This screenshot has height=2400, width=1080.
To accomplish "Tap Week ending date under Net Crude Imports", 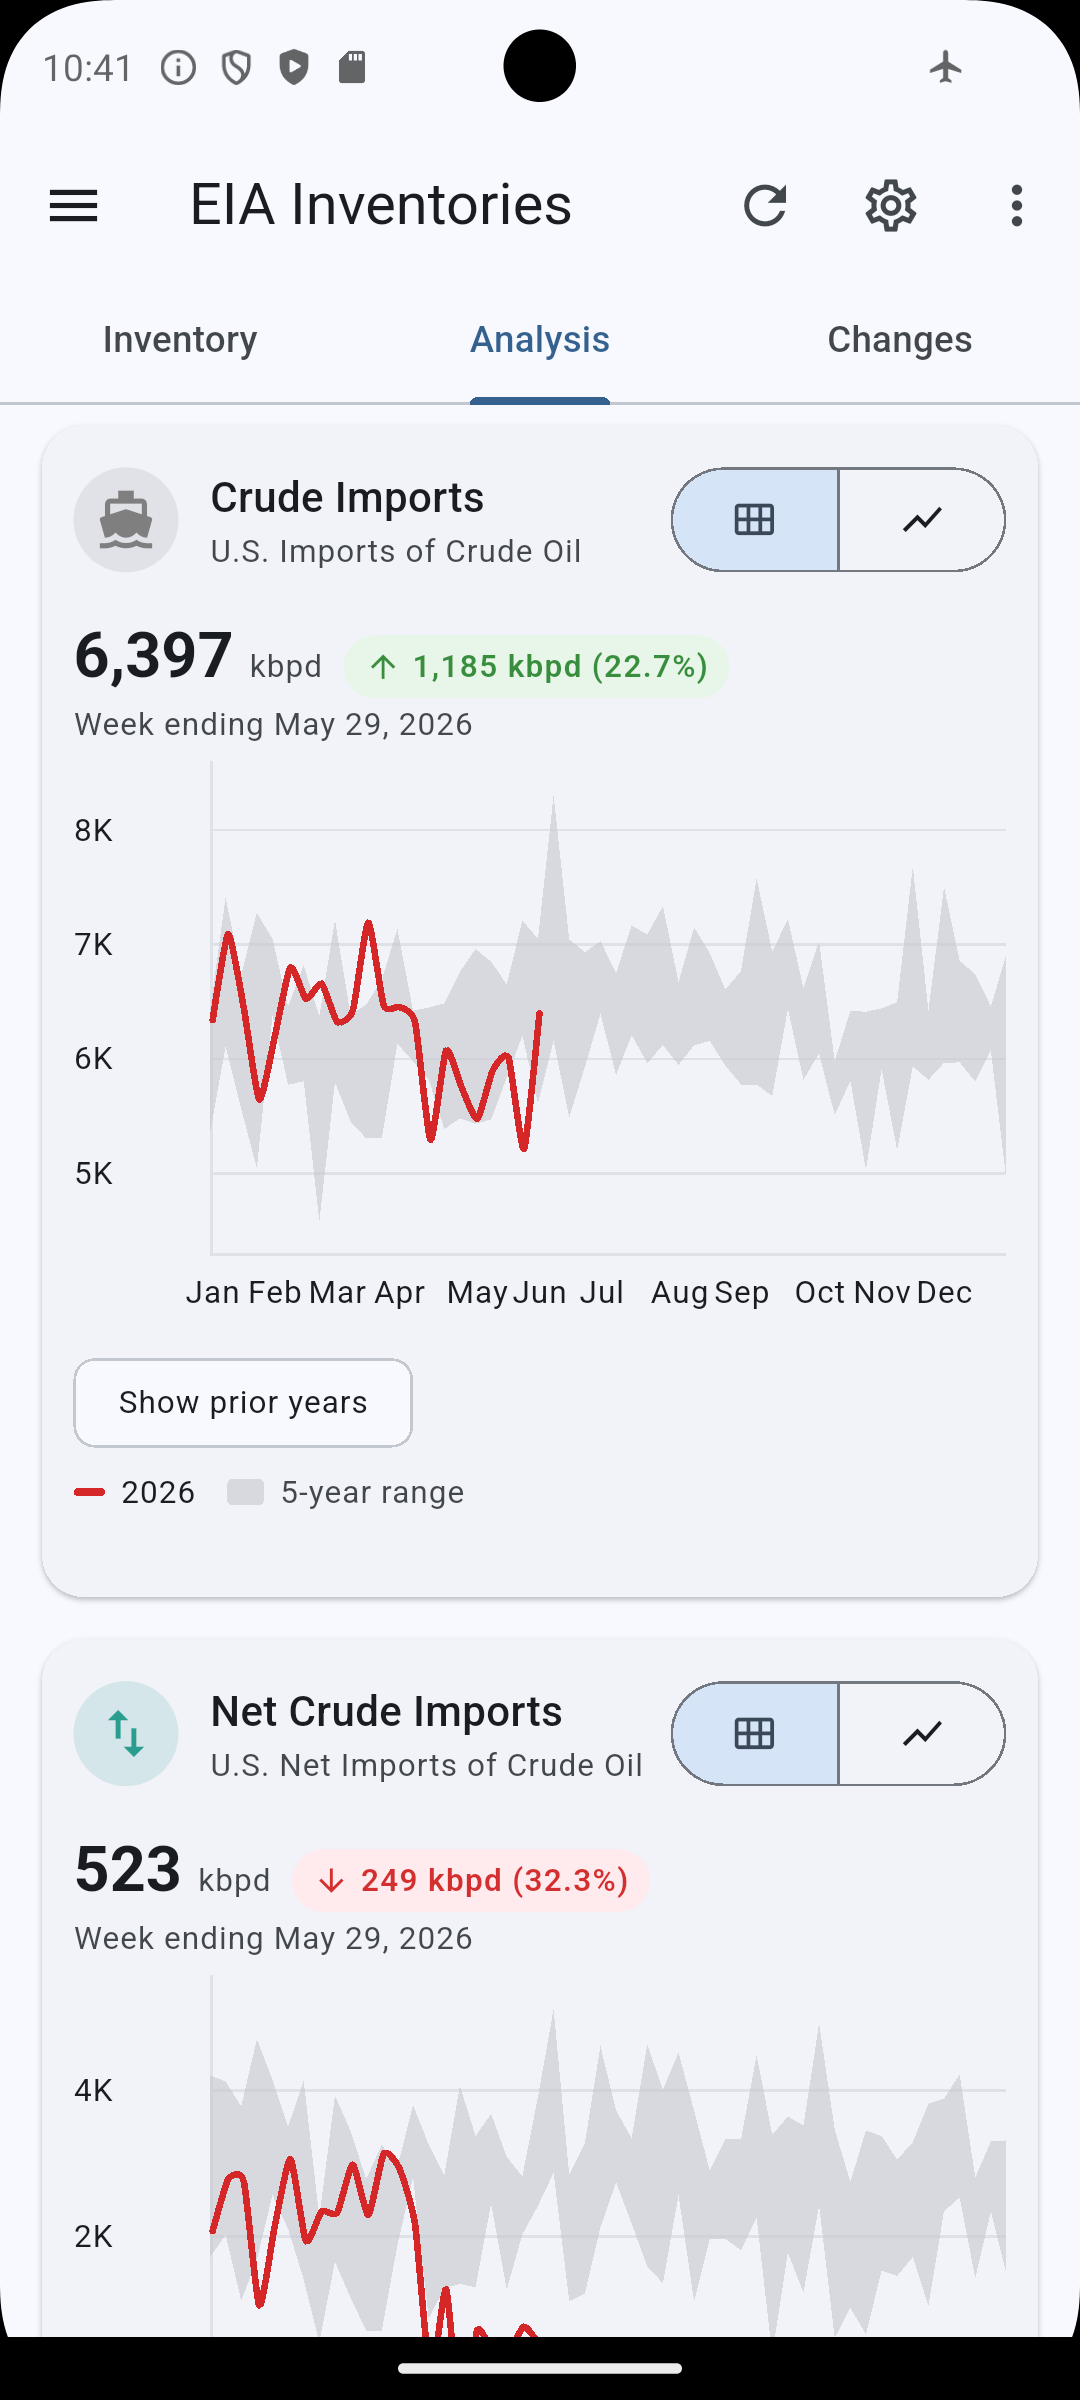I will 273,1938.
